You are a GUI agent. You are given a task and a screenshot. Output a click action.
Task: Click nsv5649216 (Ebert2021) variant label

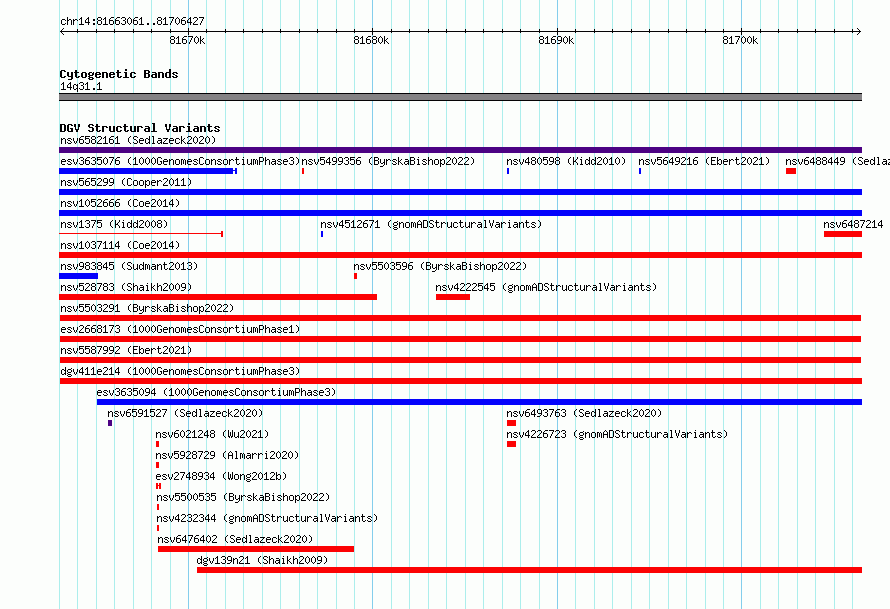[x=704, y=161]
